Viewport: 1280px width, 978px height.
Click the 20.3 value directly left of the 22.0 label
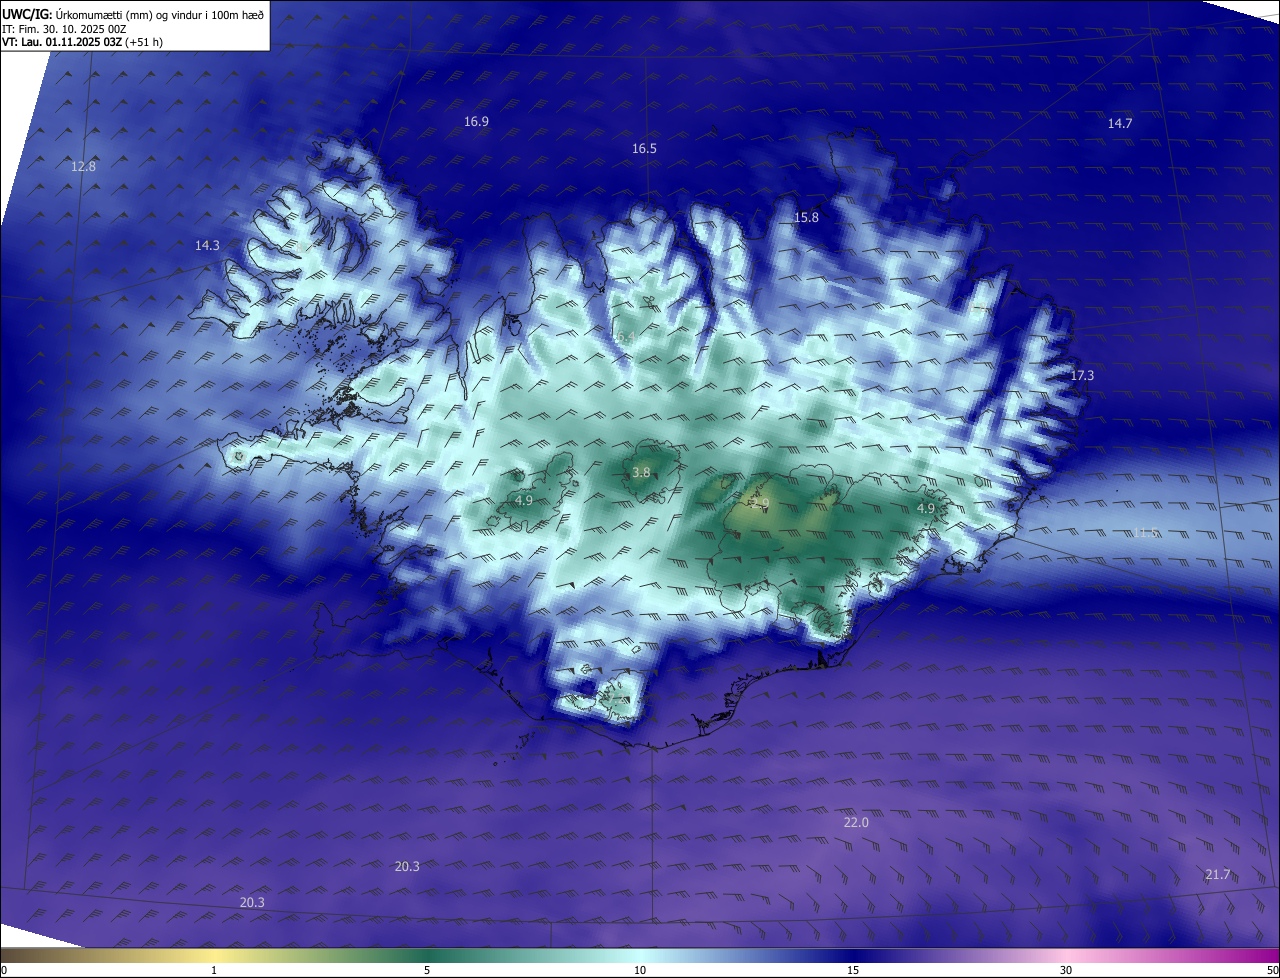(x=407, y=867)
